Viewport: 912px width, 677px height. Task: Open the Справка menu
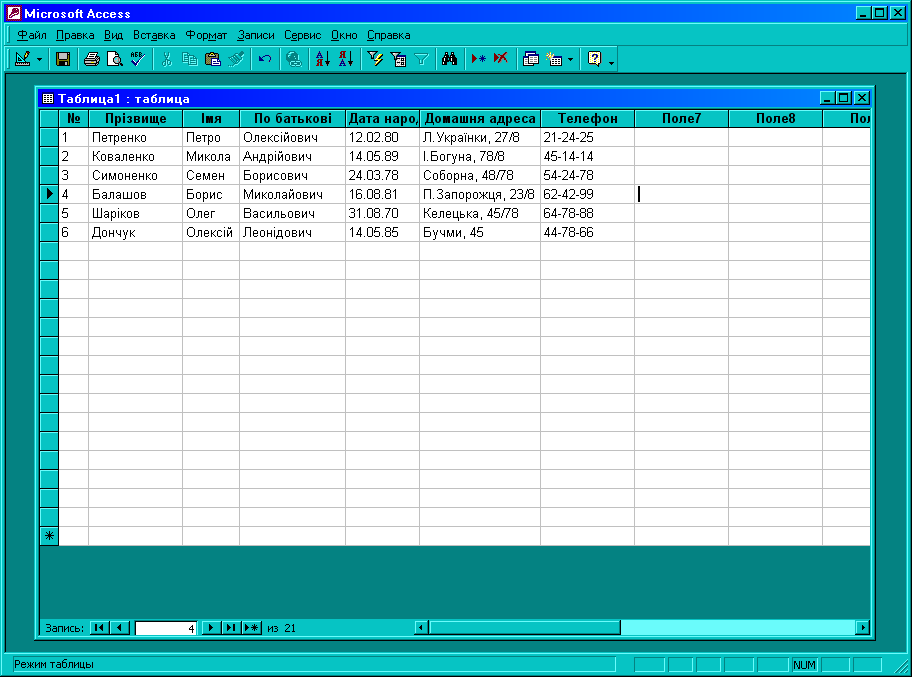pyautogui.click(x=389, y=35)
